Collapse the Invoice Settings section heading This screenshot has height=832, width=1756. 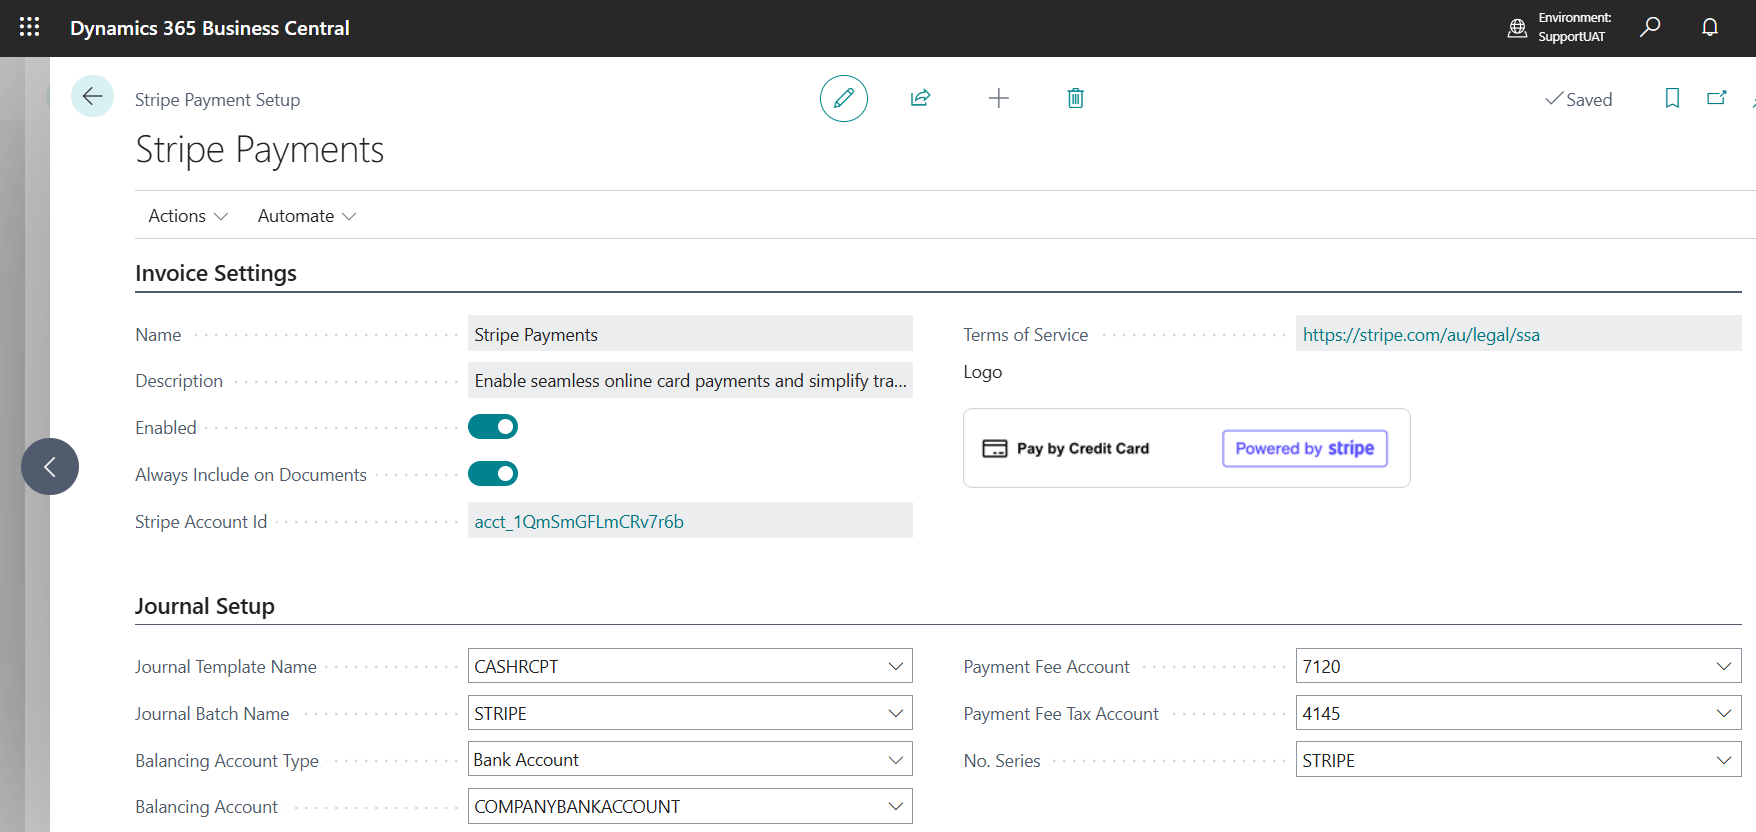(216, 273)
